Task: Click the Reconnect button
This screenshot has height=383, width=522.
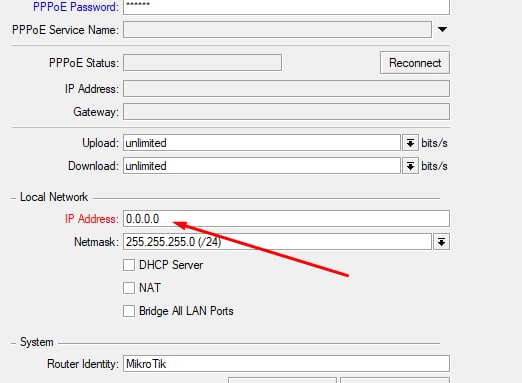Action: (x=415, y=63)
